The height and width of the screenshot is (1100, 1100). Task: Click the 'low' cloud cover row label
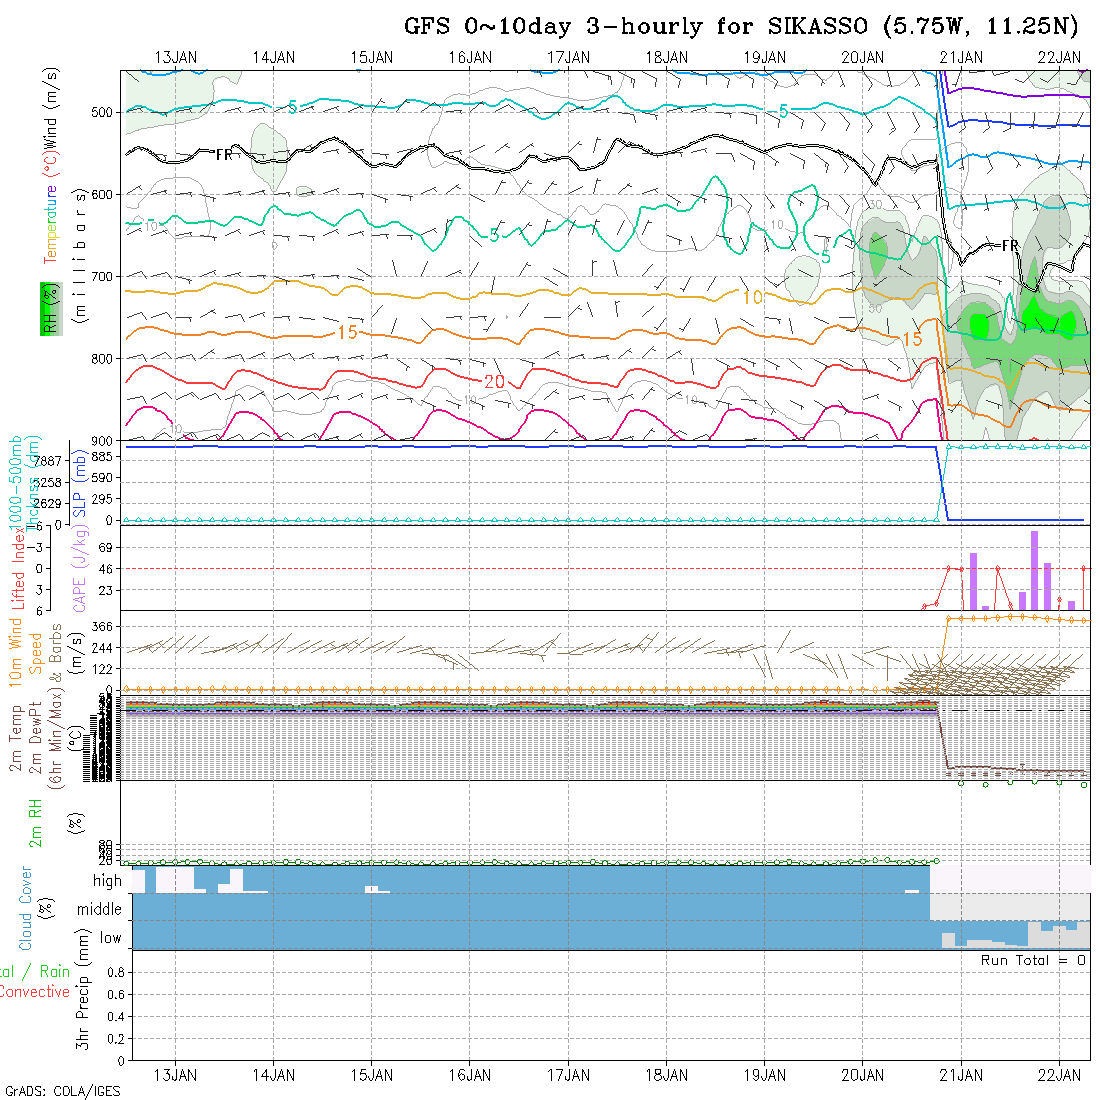point(110,938)
